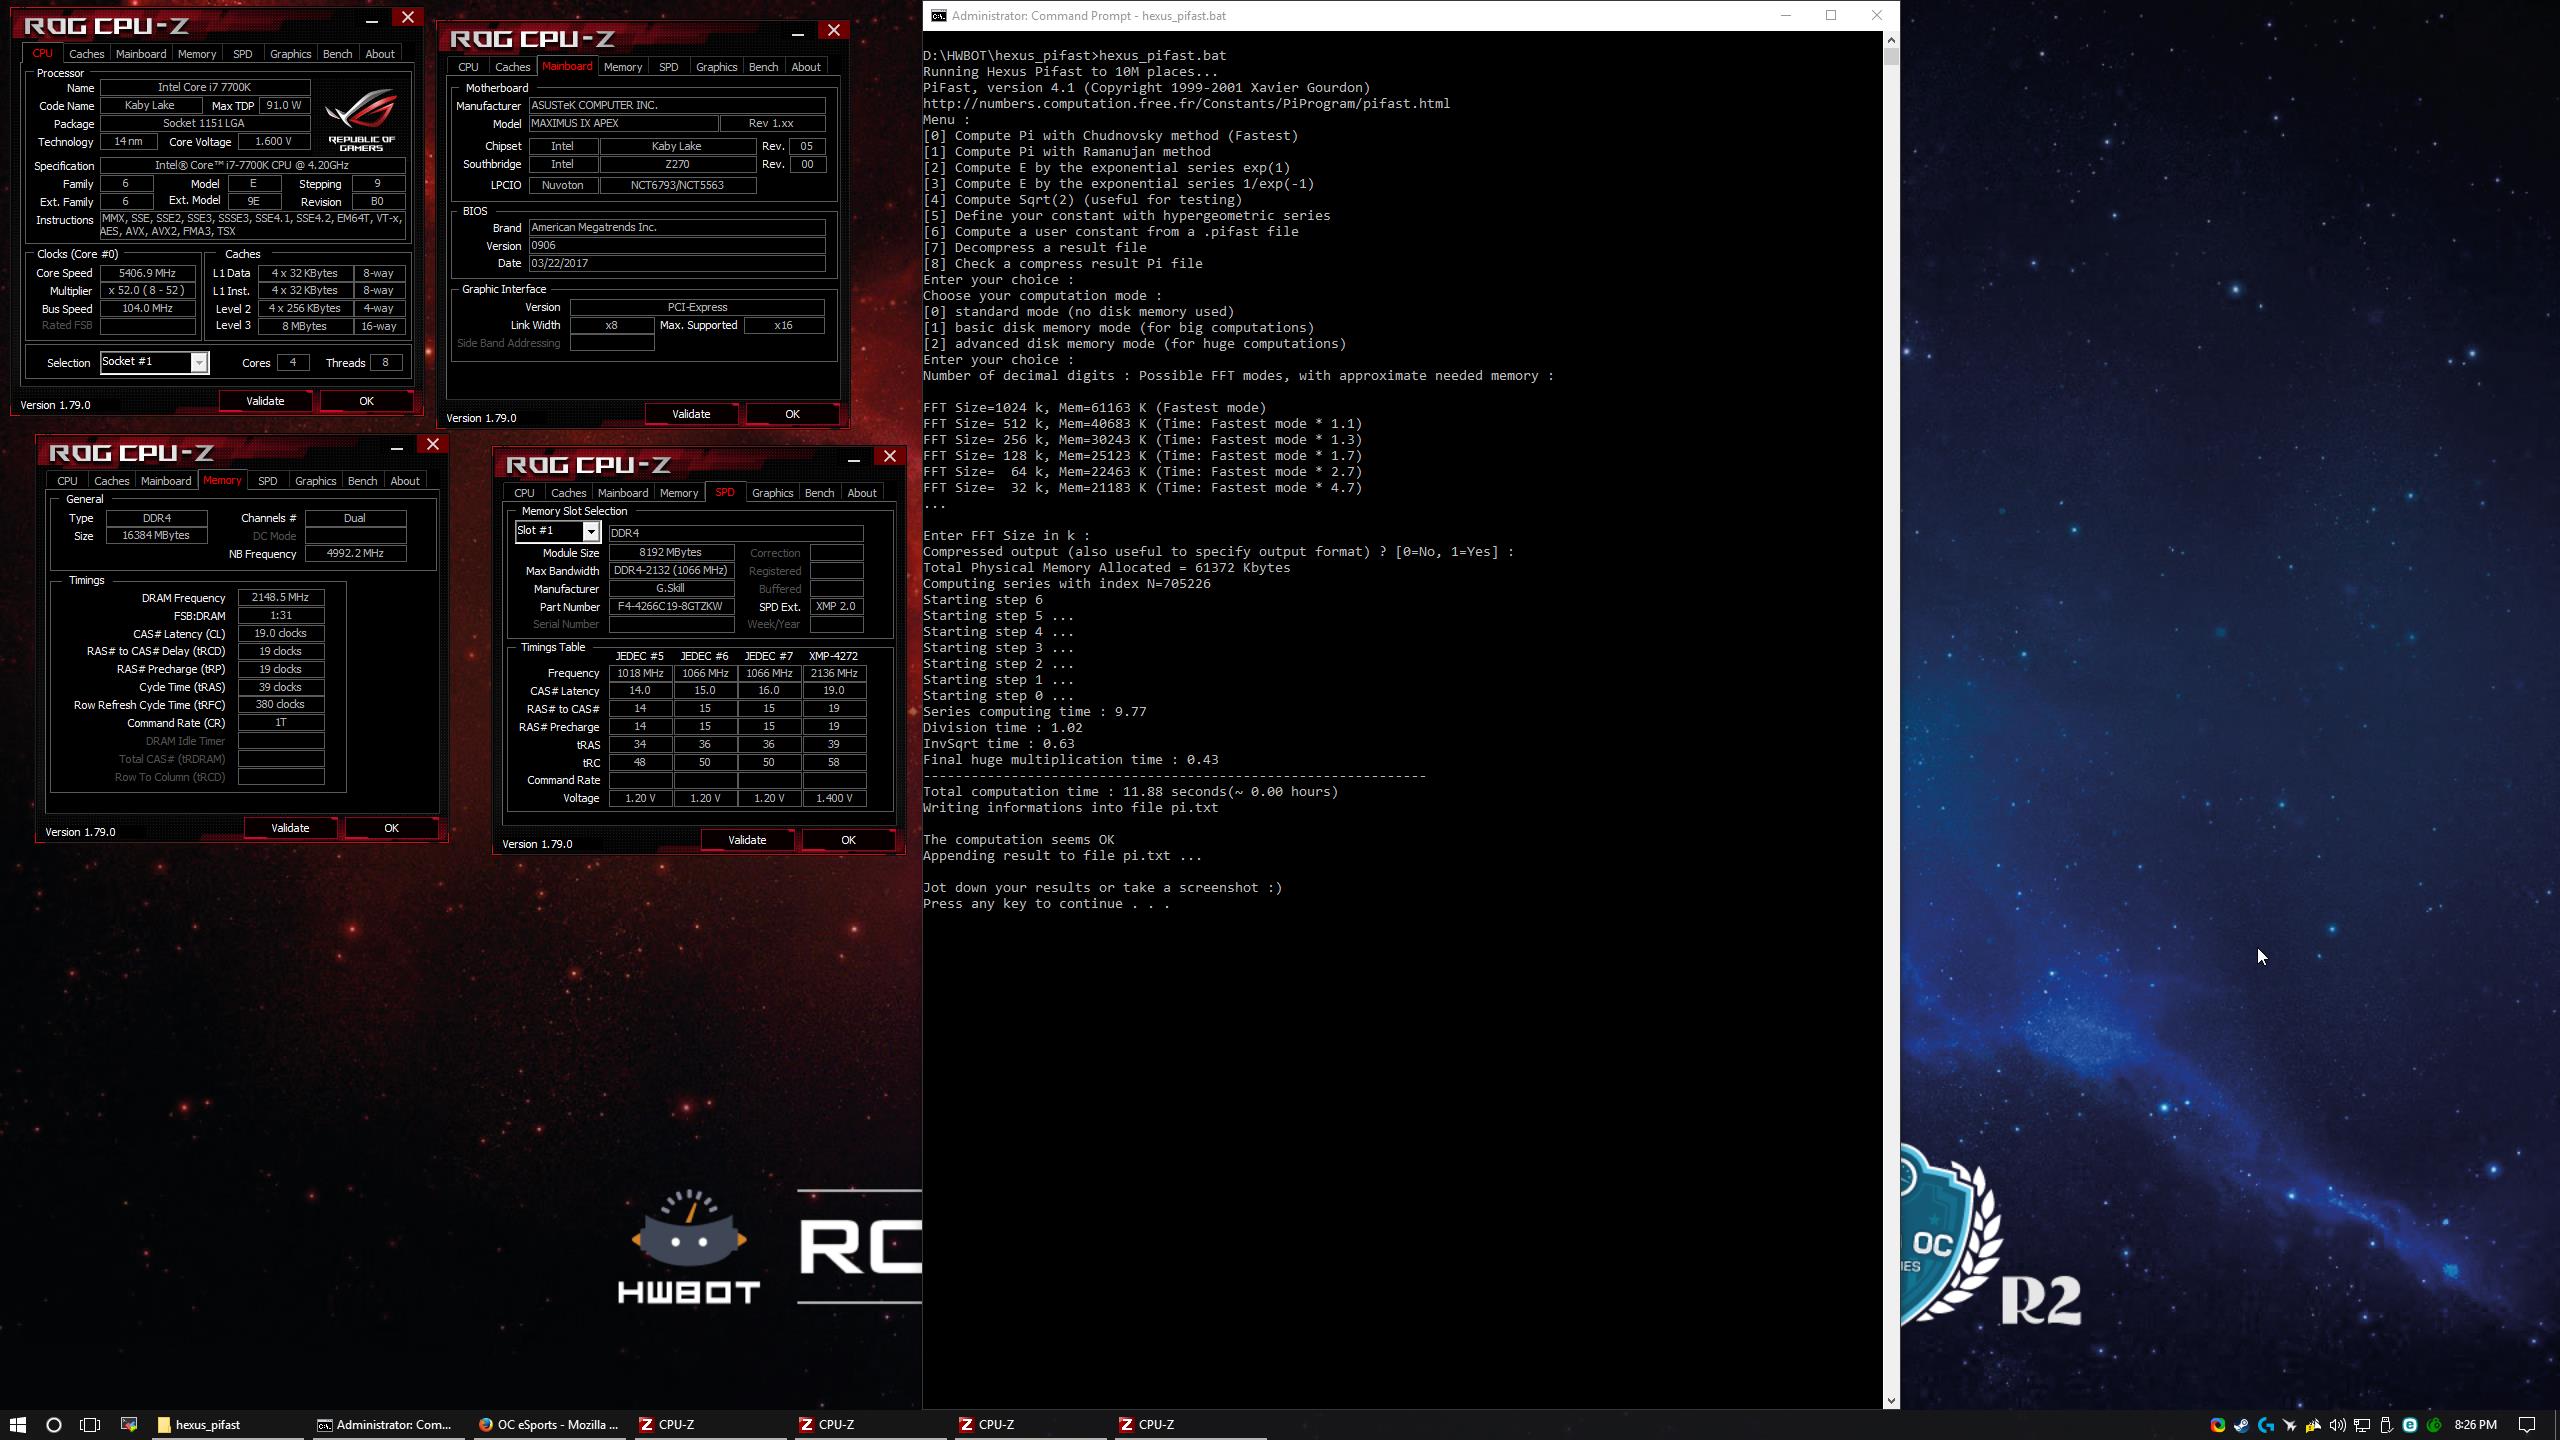Open CPU tab in the Memory window
This screenshot has width=2560, height=1440.
coord(67,481)
